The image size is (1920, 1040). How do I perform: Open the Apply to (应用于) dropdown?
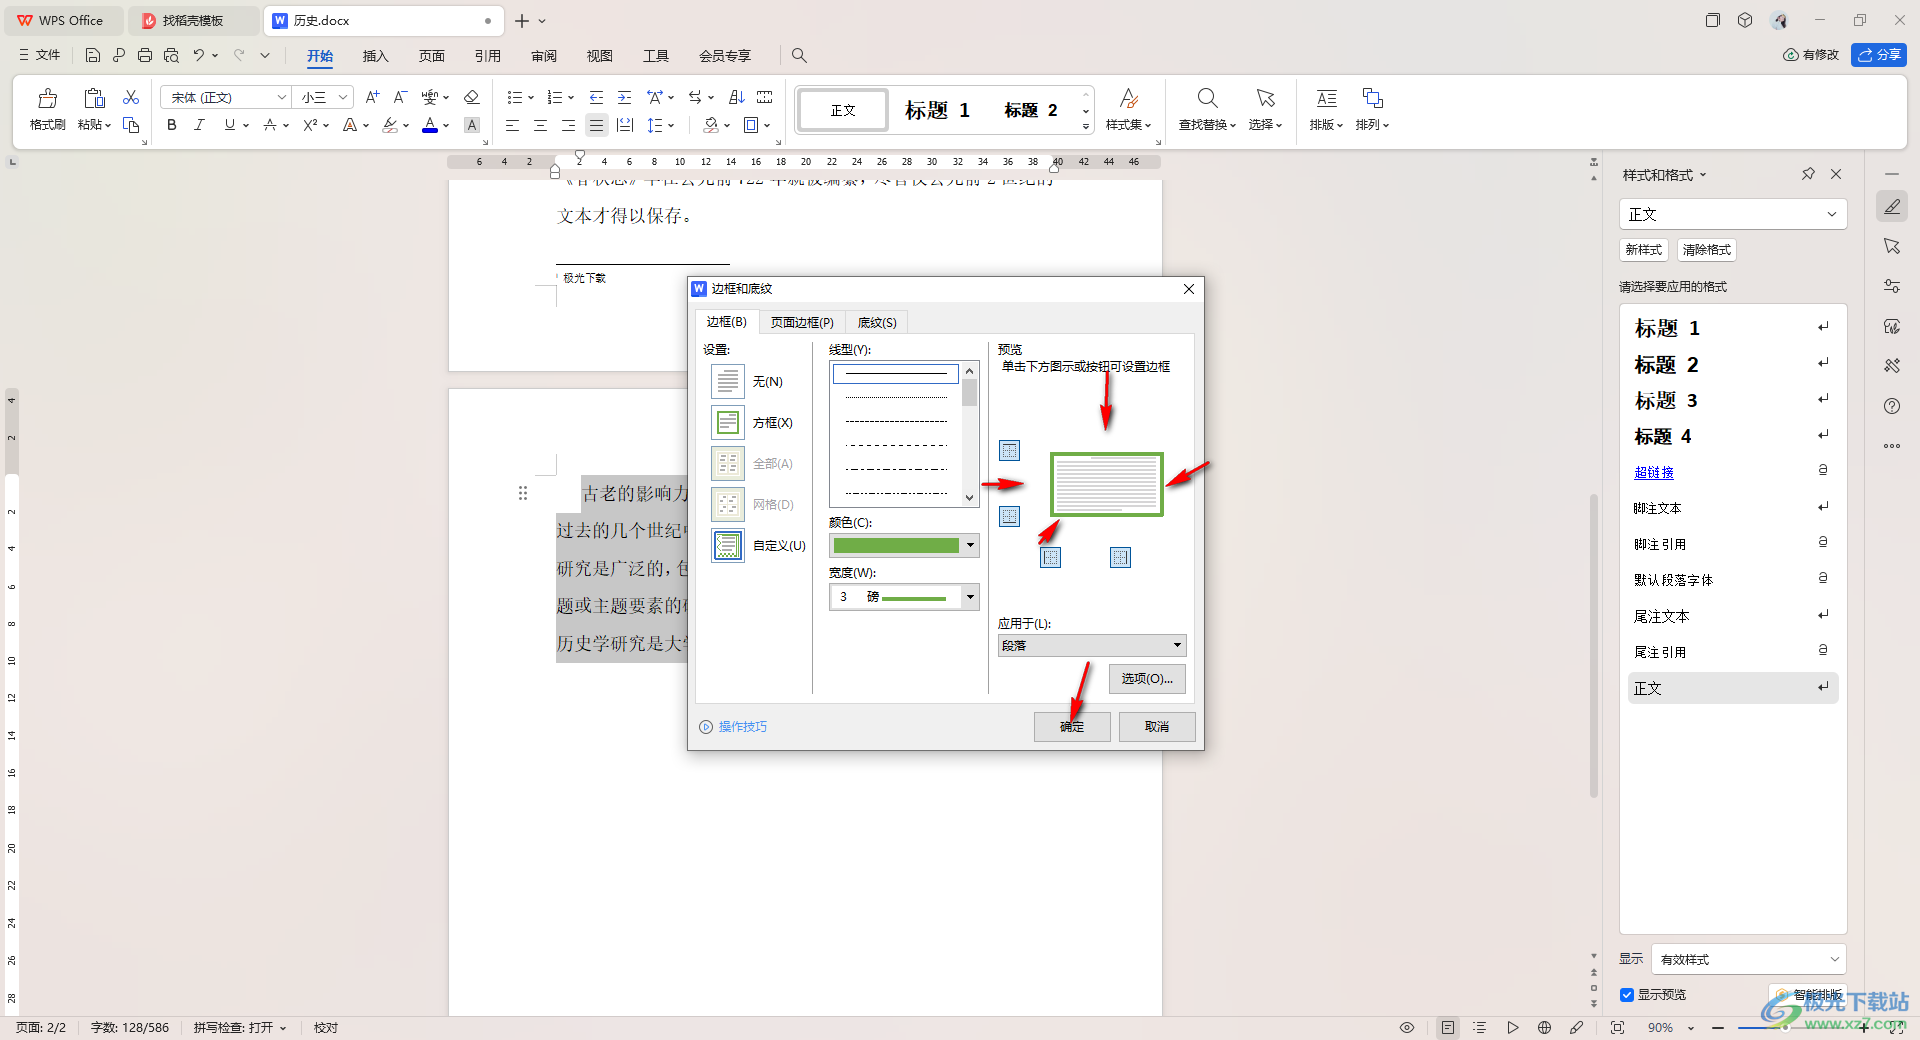coord(1092,645)
